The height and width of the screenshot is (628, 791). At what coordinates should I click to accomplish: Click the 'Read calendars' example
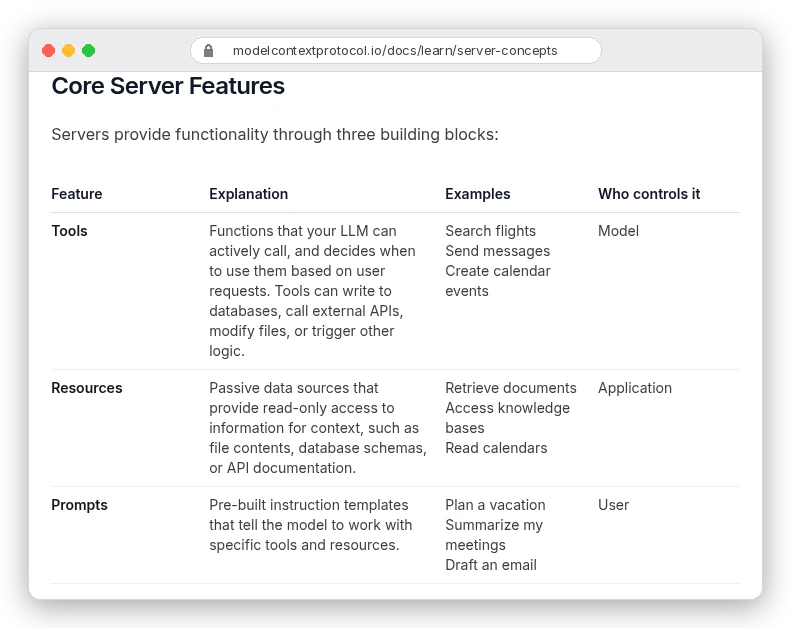[496, 448]
